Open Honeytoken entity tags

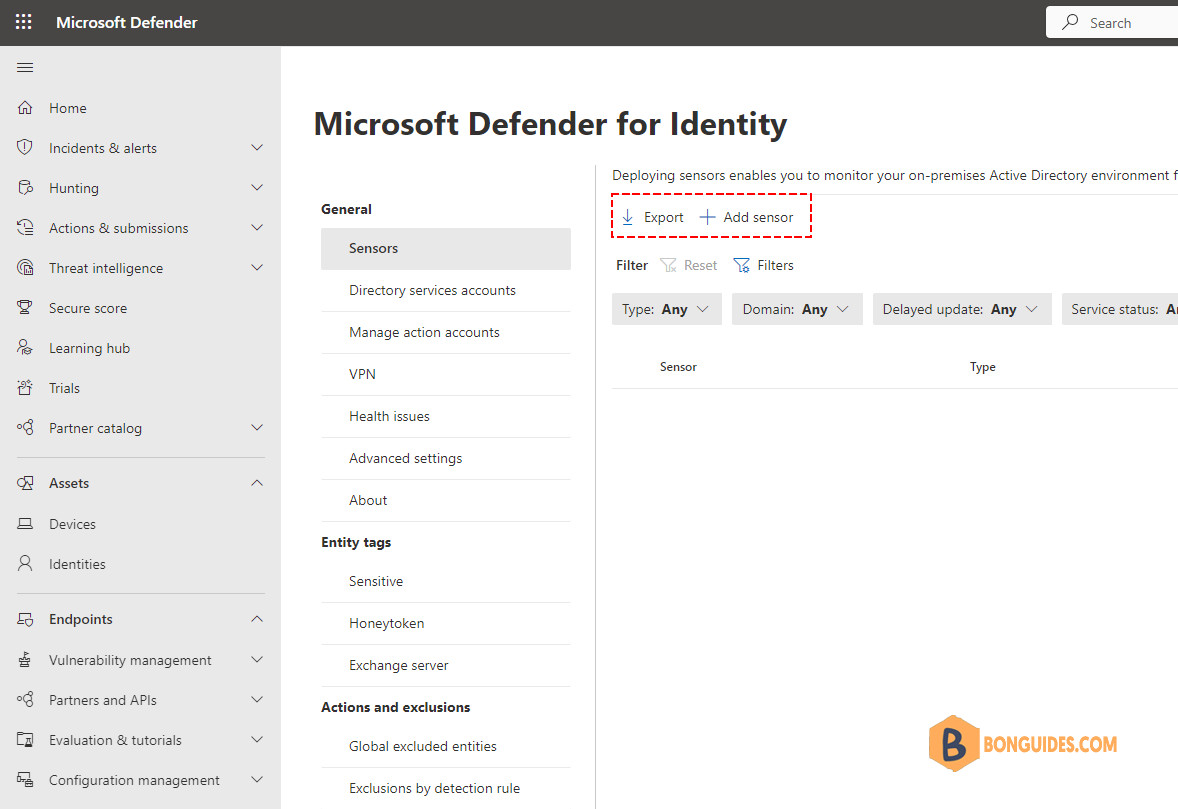pyautogui.click(x=446, y=623)
